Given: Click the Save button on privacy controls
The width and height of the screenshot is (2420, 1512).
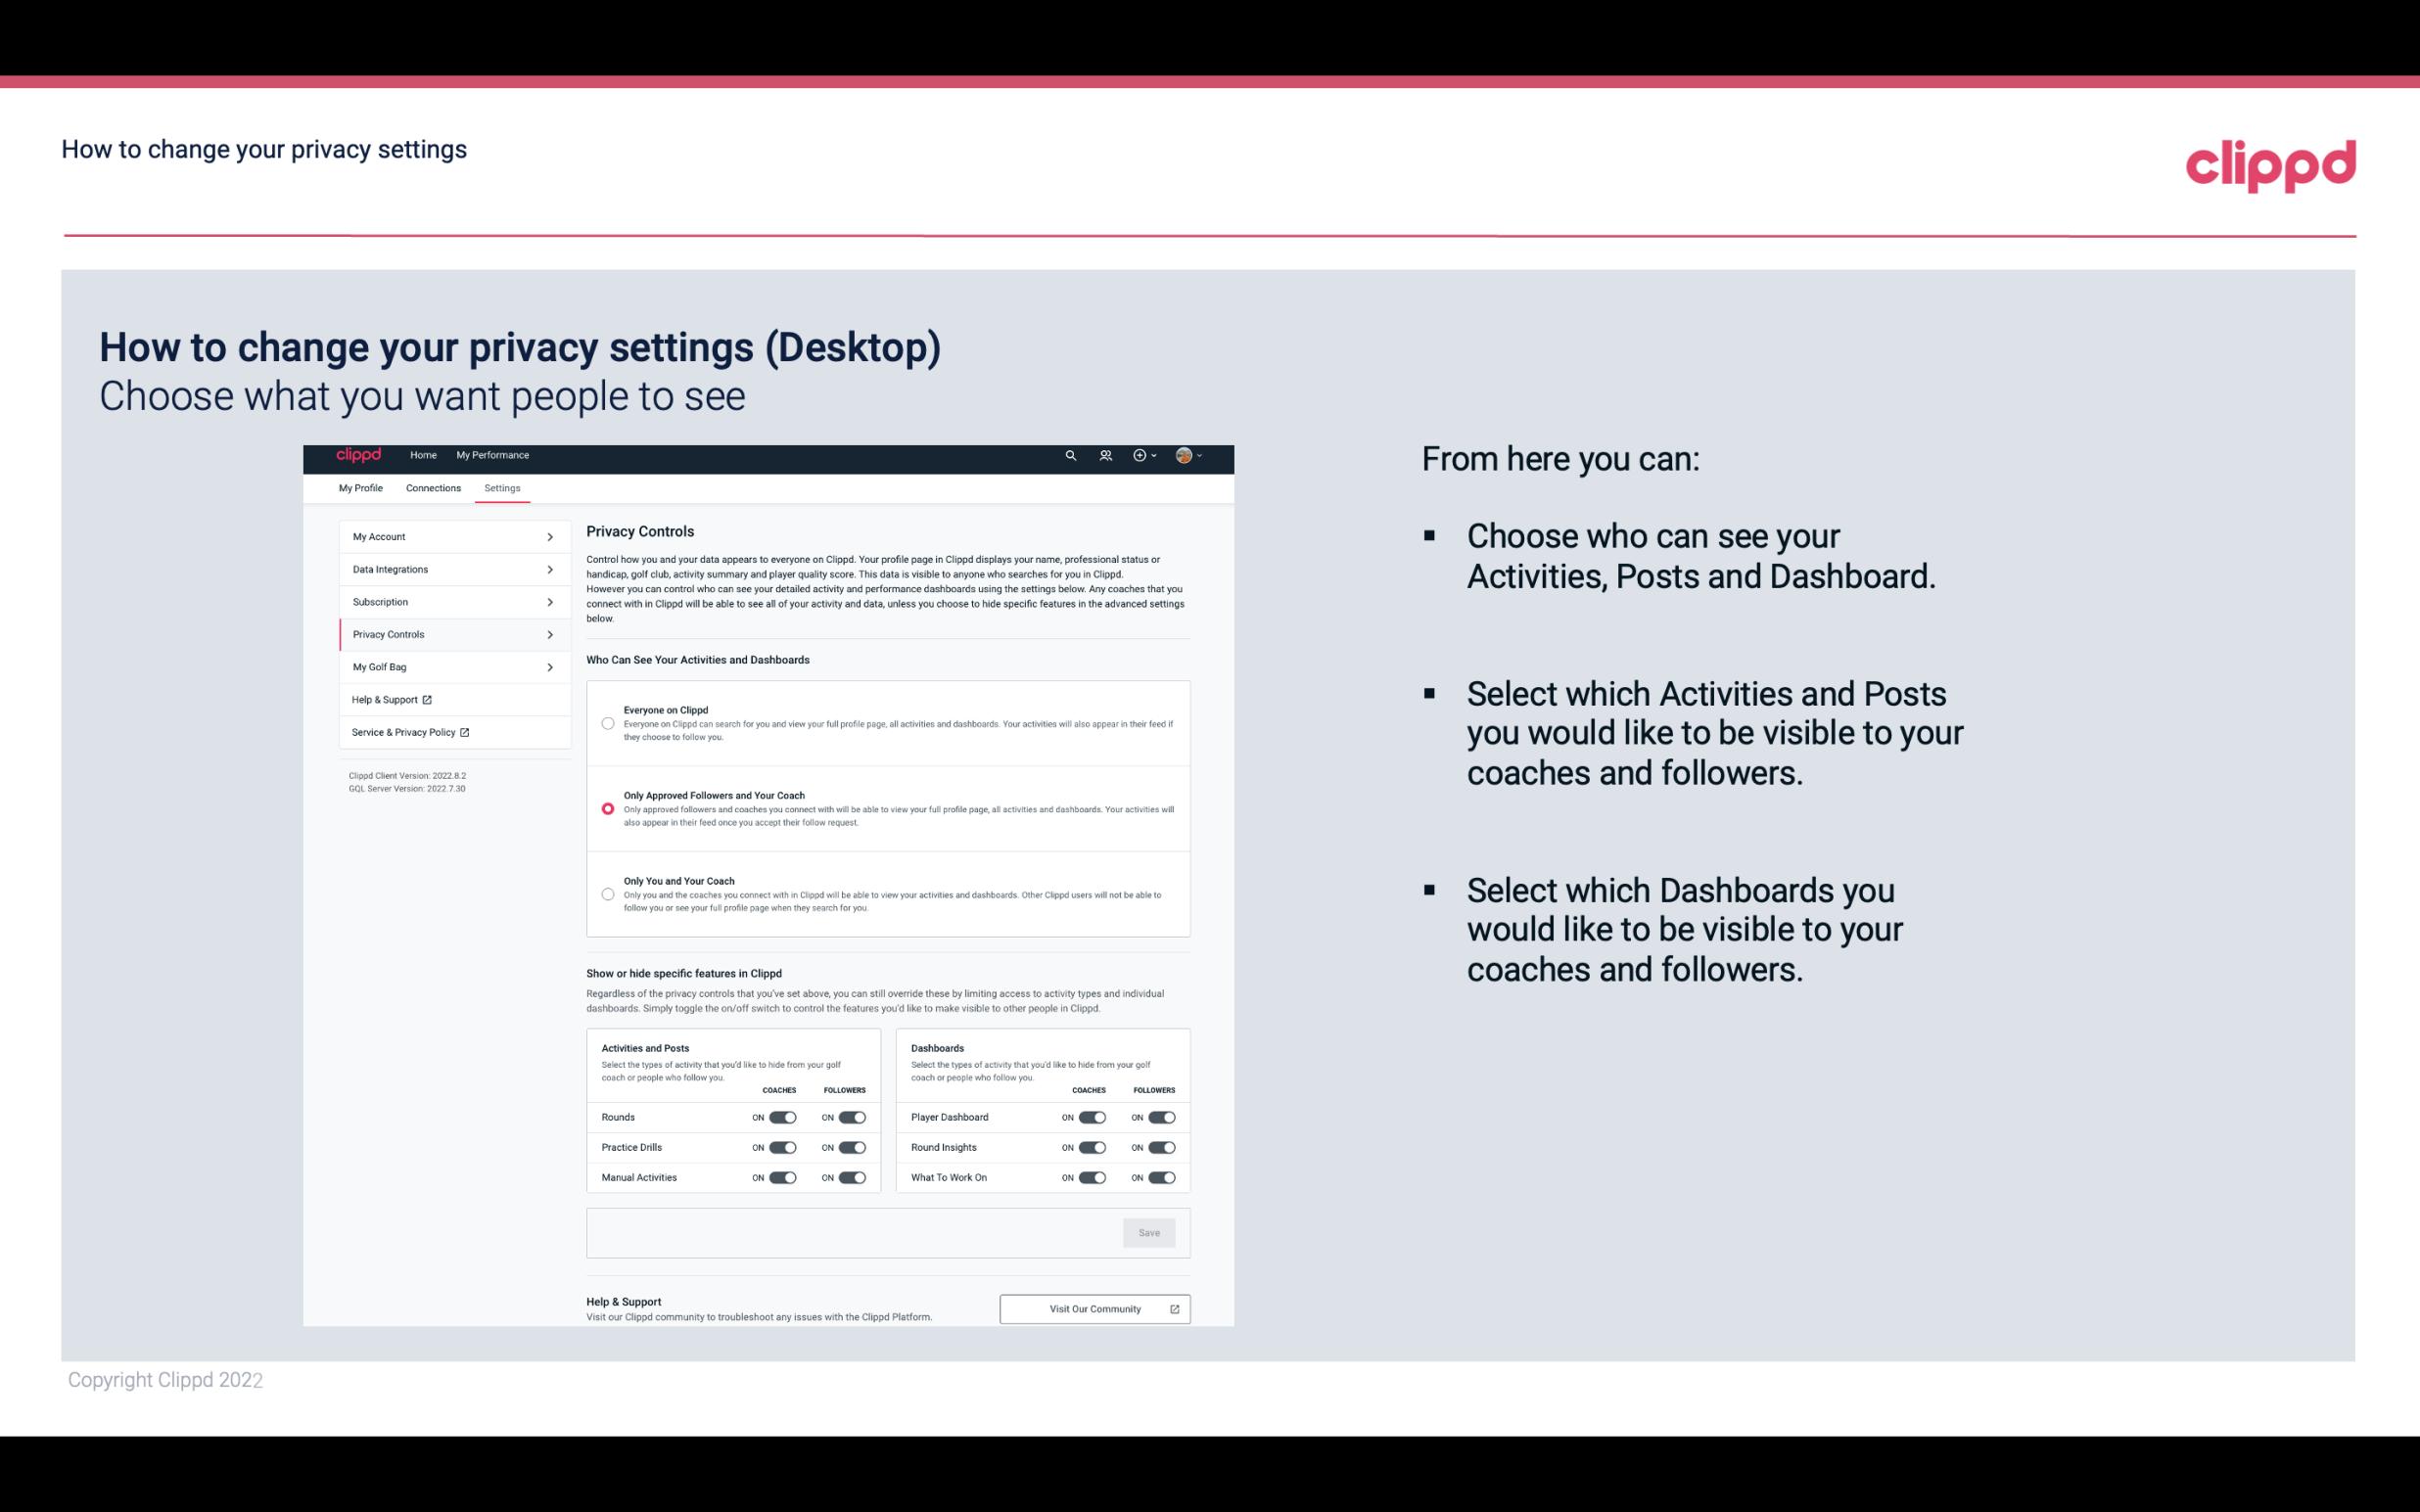Looking at the screenshot, I should click(1148, 1233).
